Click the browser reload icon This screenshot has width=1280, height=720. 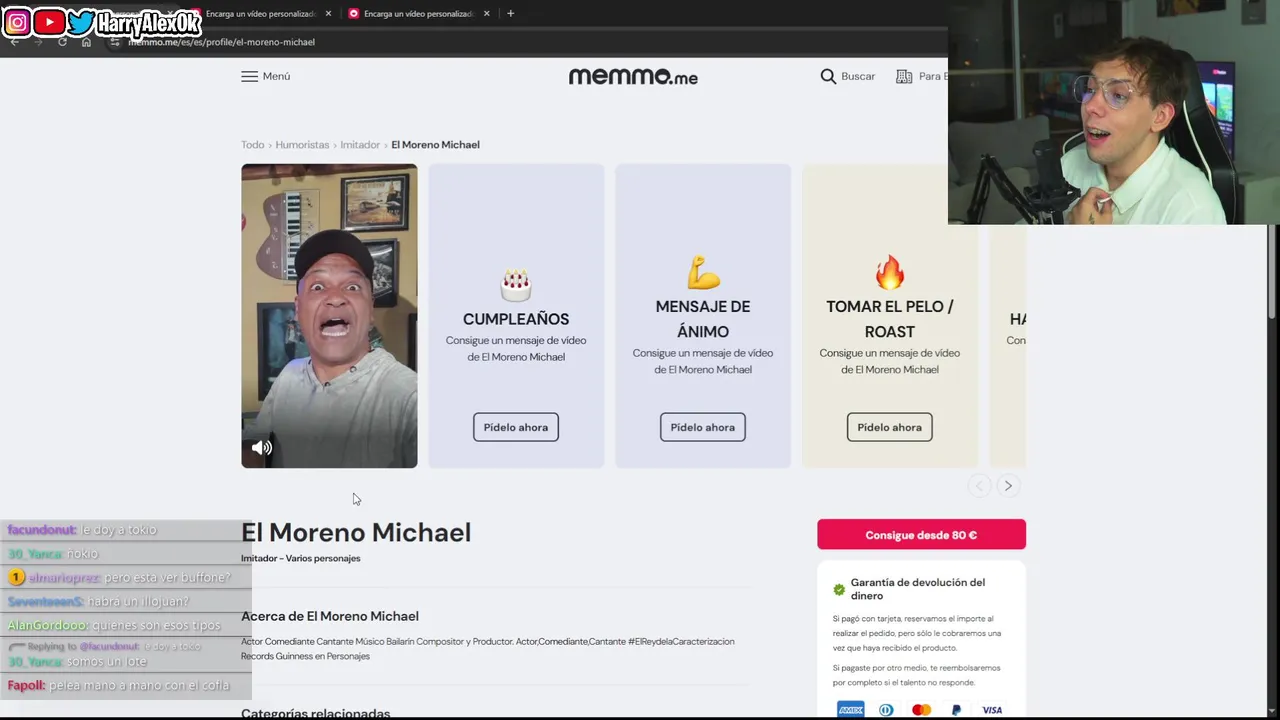coord(62,42)
